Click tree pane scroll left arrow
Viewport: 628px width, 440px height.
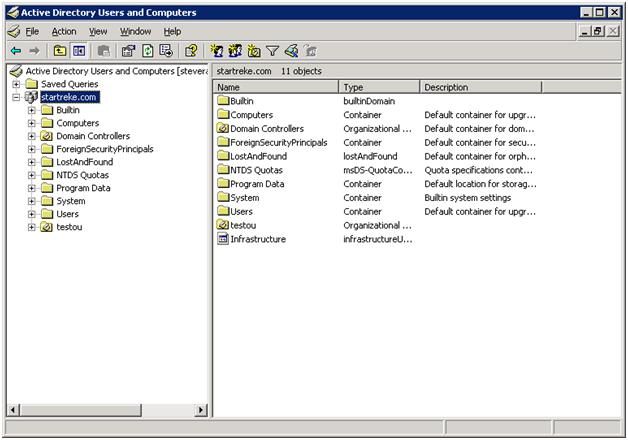[13, 410]
